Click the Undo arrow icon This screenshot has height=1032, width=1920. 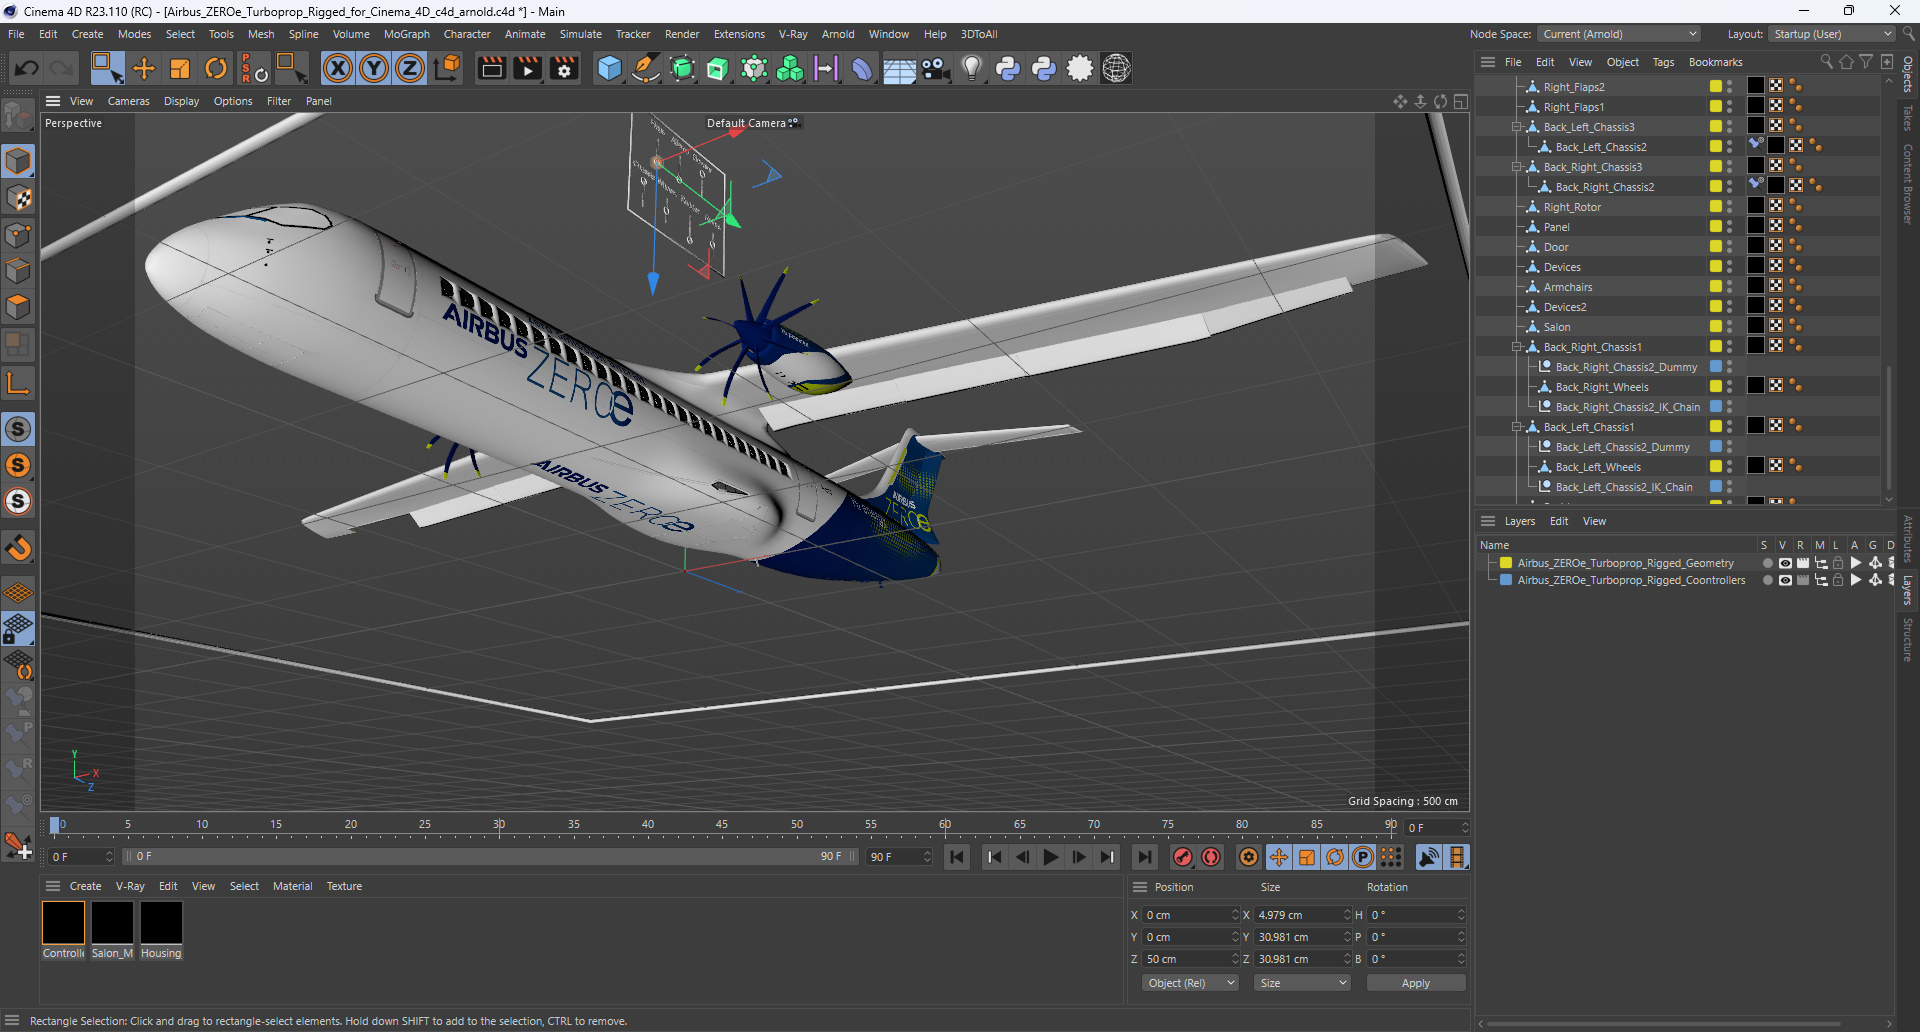[x=27, y=68]
